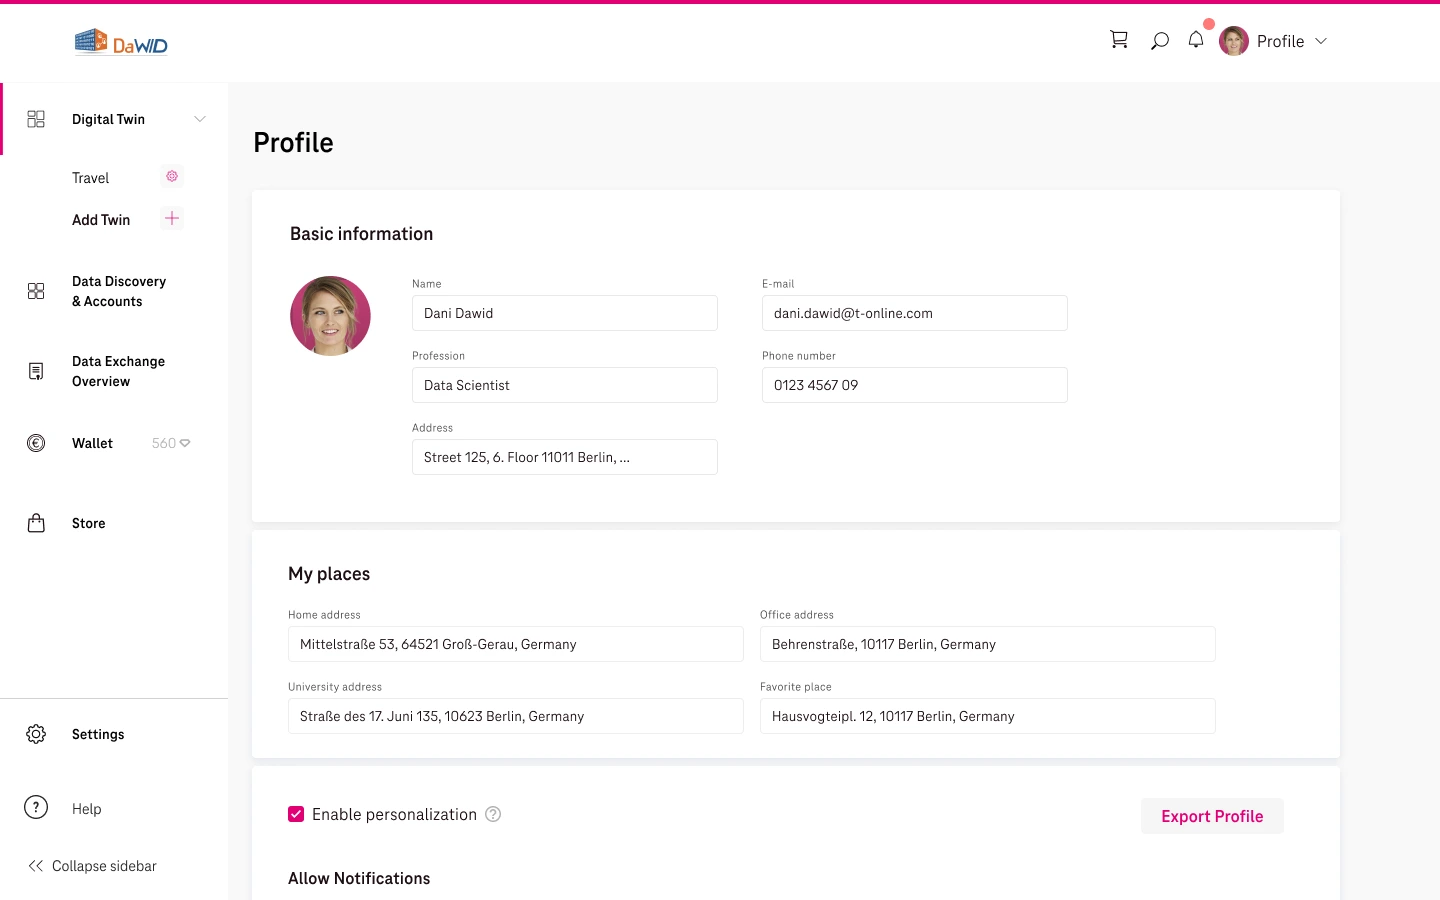
Task: Click the Travel twin settings icon
Action: tap(172, 177)
